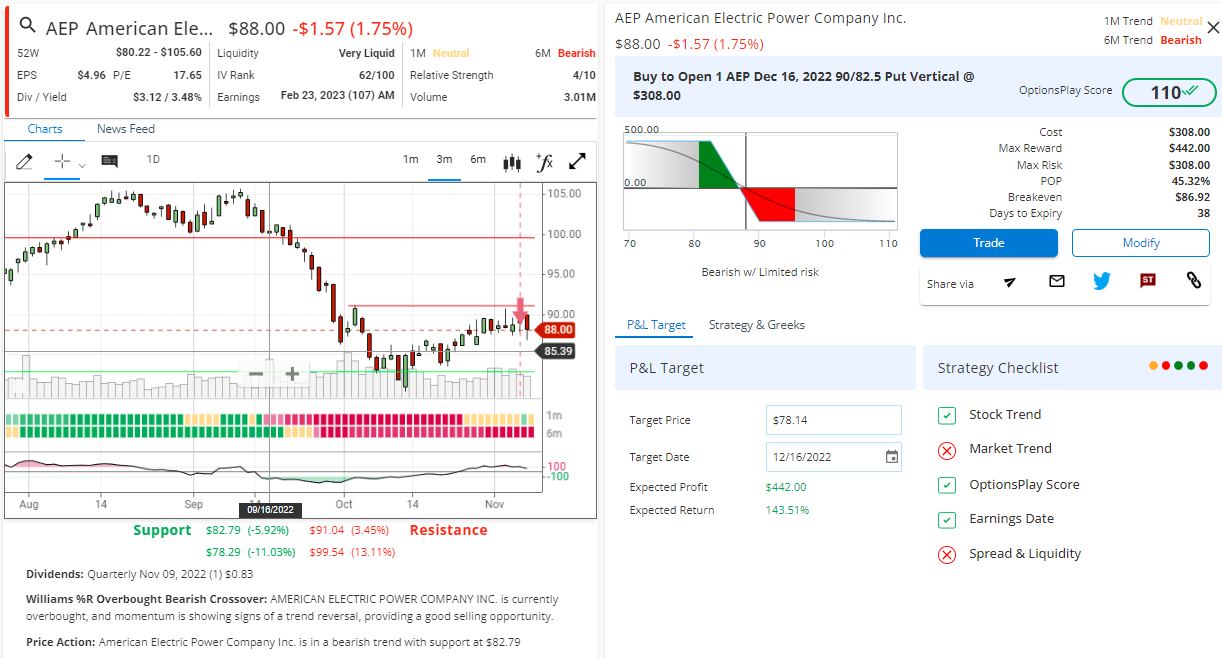This screenshot has height=658, width=1222.
Task: Toggle the Stock Trend checklist checkbox
Action: 947,415
